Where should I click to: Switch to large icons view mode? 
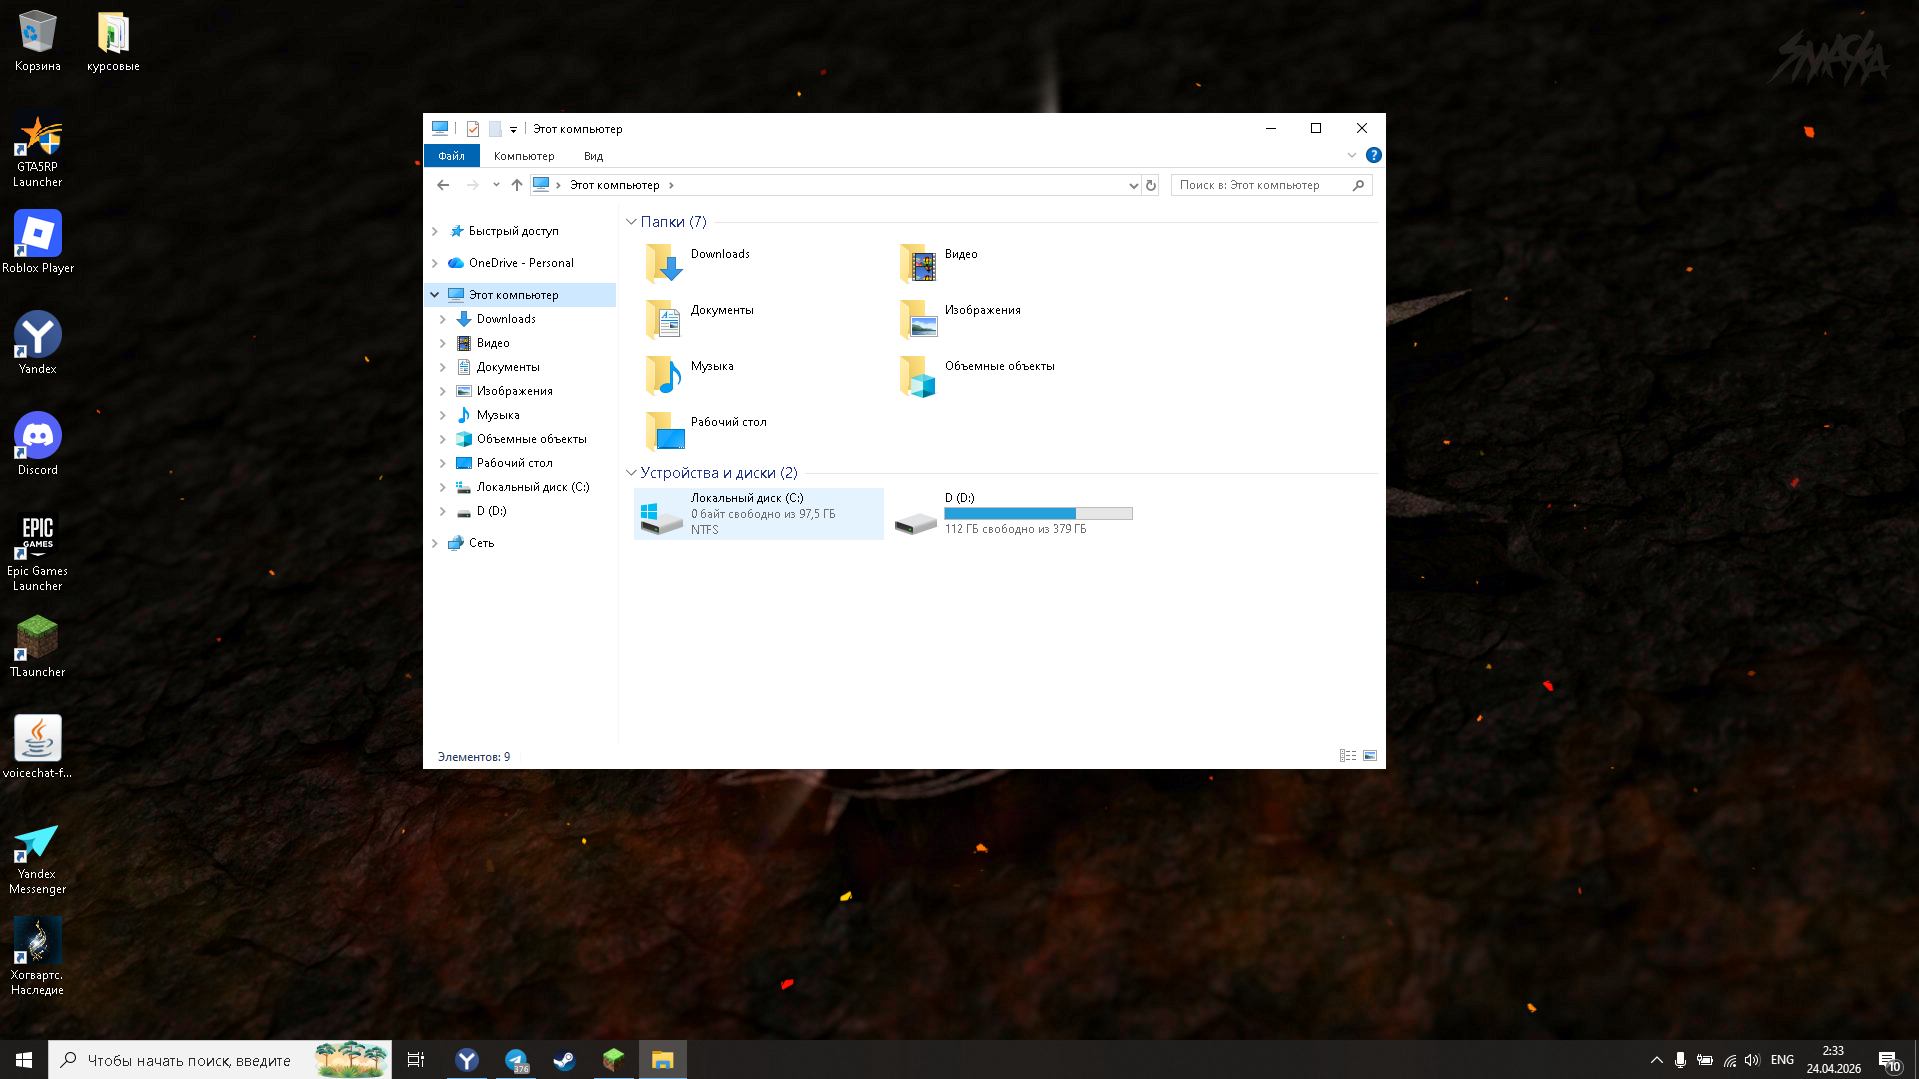(x=1370, y=756)
